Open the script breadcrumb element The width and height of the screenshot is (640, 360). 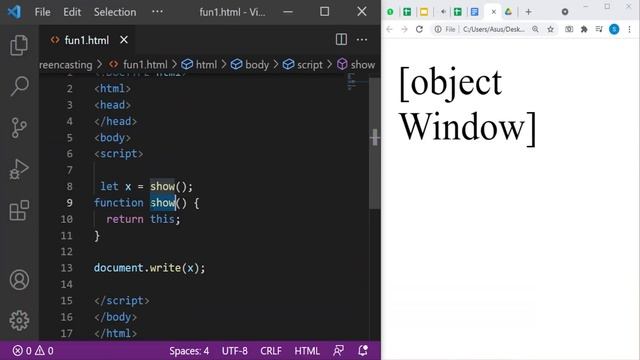tap(309, 64)
